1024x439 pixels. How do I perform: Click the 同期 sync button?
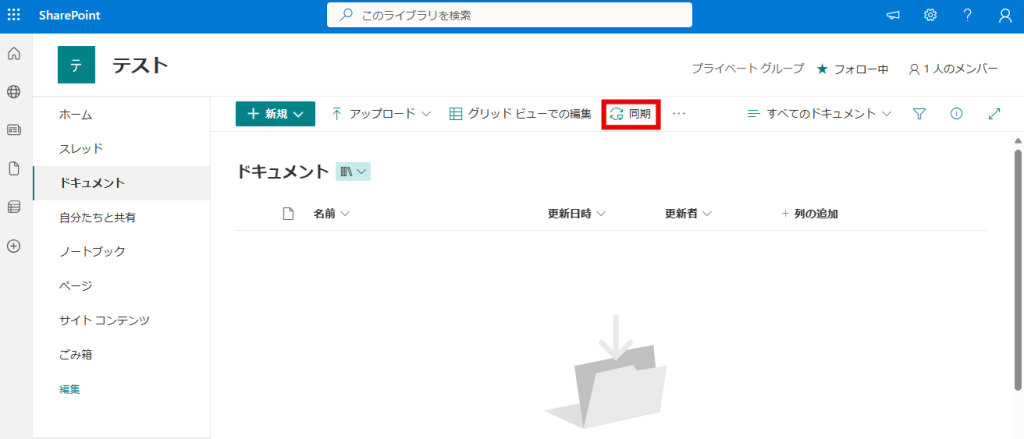[x=630, y=114]
